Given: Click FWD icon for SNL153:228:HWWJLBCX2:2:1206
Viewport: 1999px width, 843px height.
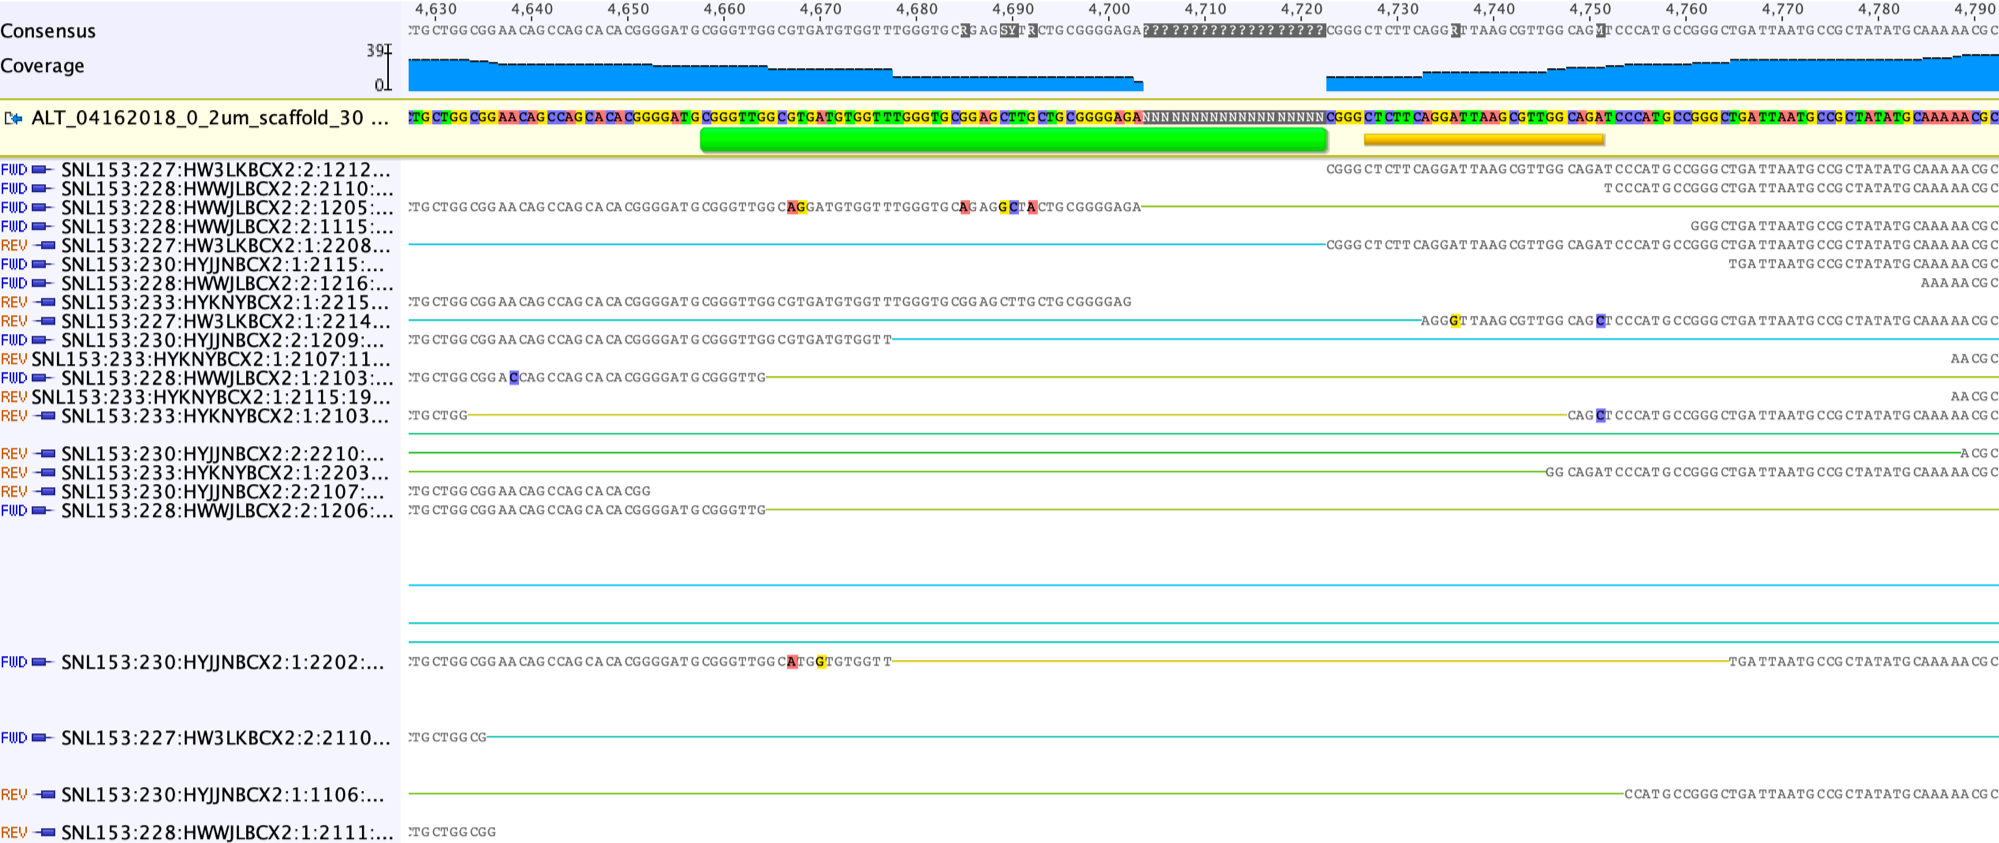Looking at the screenshot, I should point(43,511).
